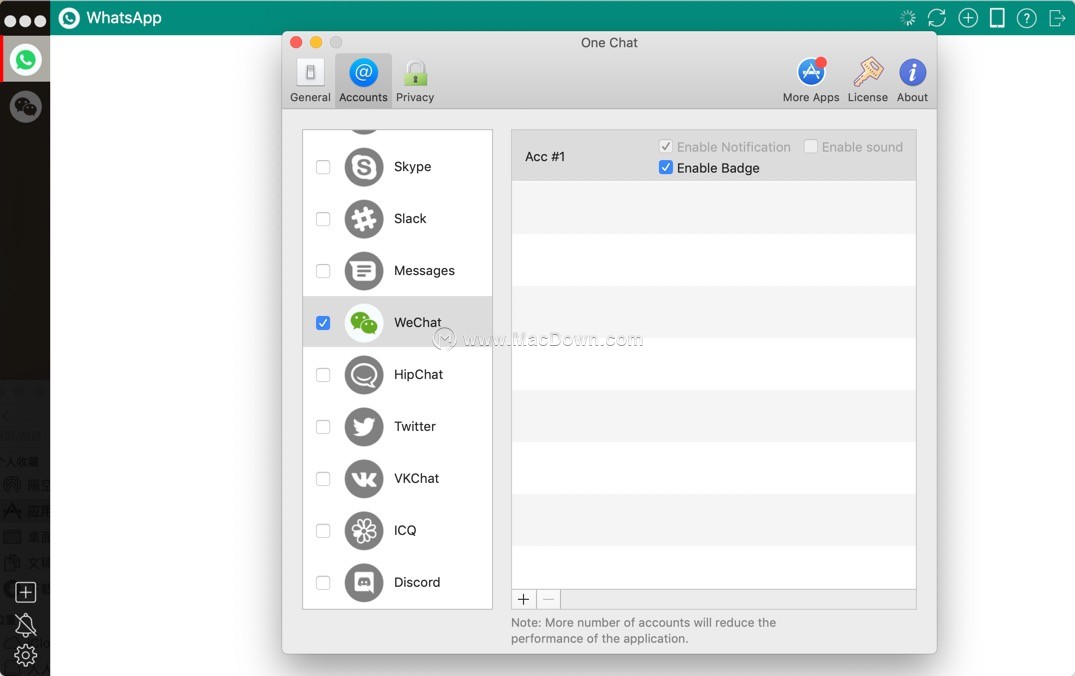The image size is (1075, 676).
Task: Open the License key toolbar item
Action: (x=867, y=80)
